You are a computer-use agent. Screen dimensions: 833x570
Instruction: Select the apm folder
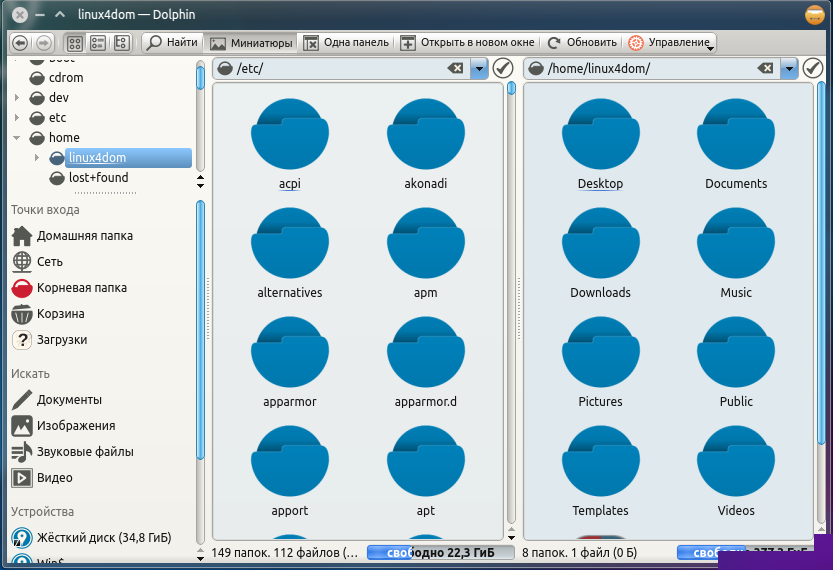tap(426, 253)
